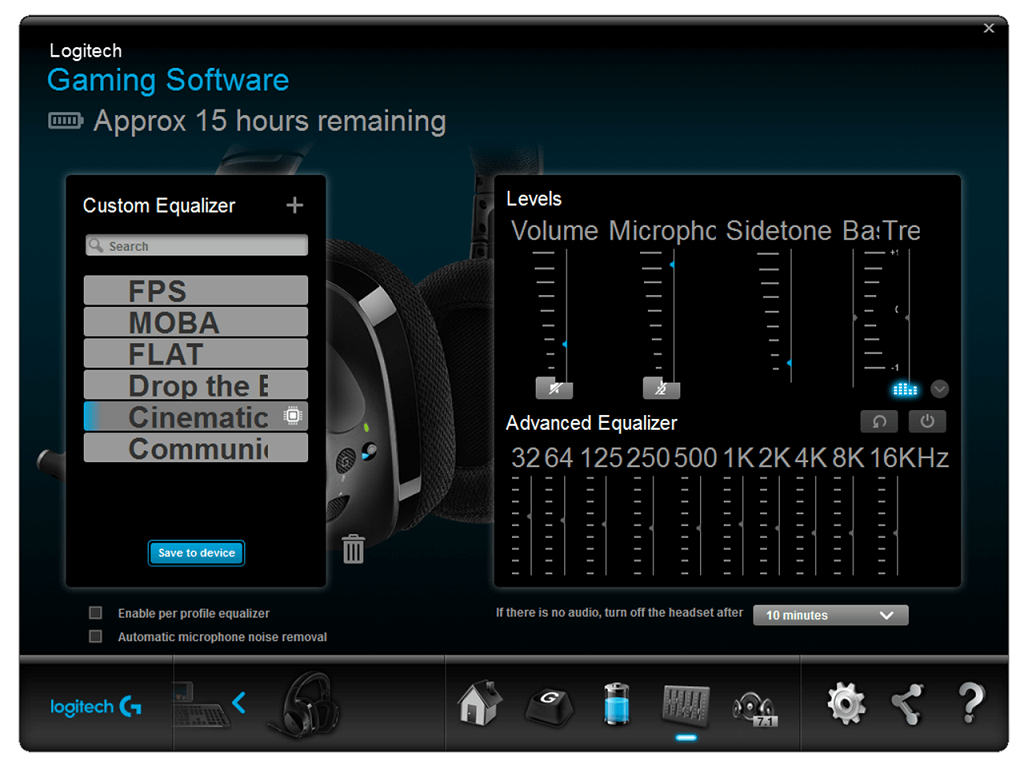Viewport: 1024px width, 773px height.
Task: Enable per profile equalizer checkbox
Action: 95,612
